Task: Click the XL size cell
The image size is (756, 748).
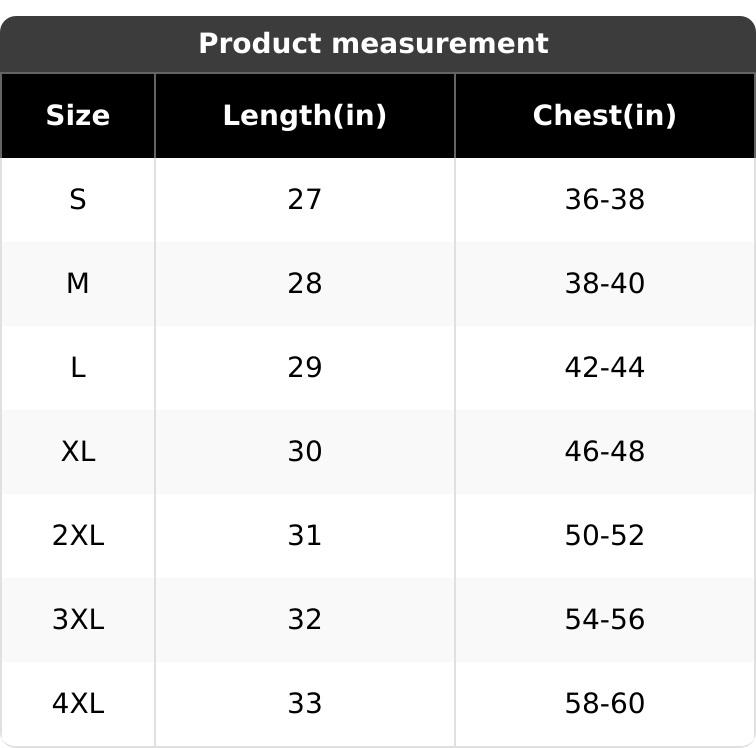Action: pos(78,452)
